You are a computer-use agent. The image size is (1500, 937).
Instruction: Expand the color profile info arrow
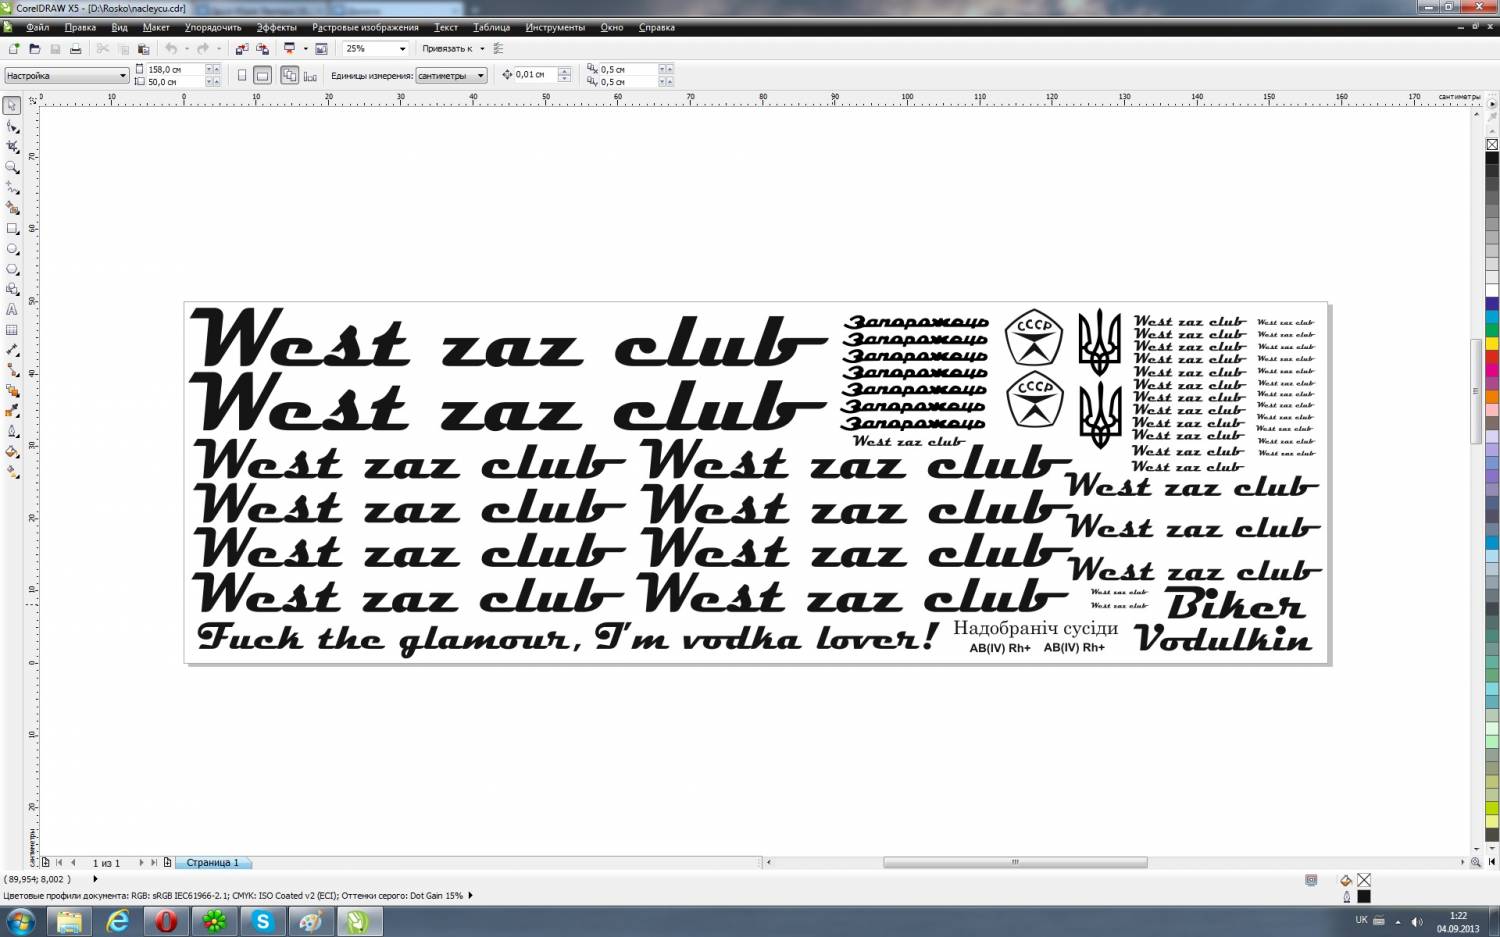point(470,895)
